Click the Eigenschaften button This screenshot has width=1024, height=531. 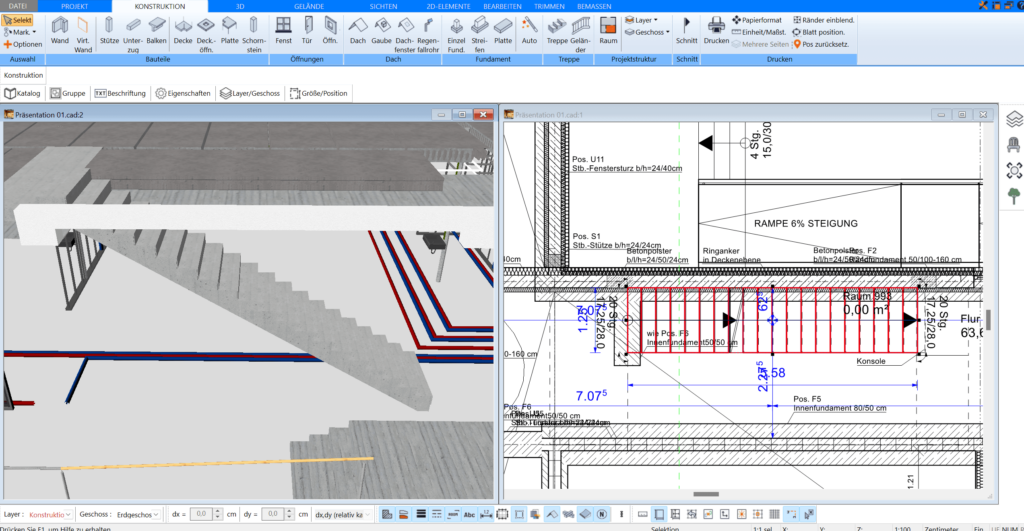[x=183, y=93]
